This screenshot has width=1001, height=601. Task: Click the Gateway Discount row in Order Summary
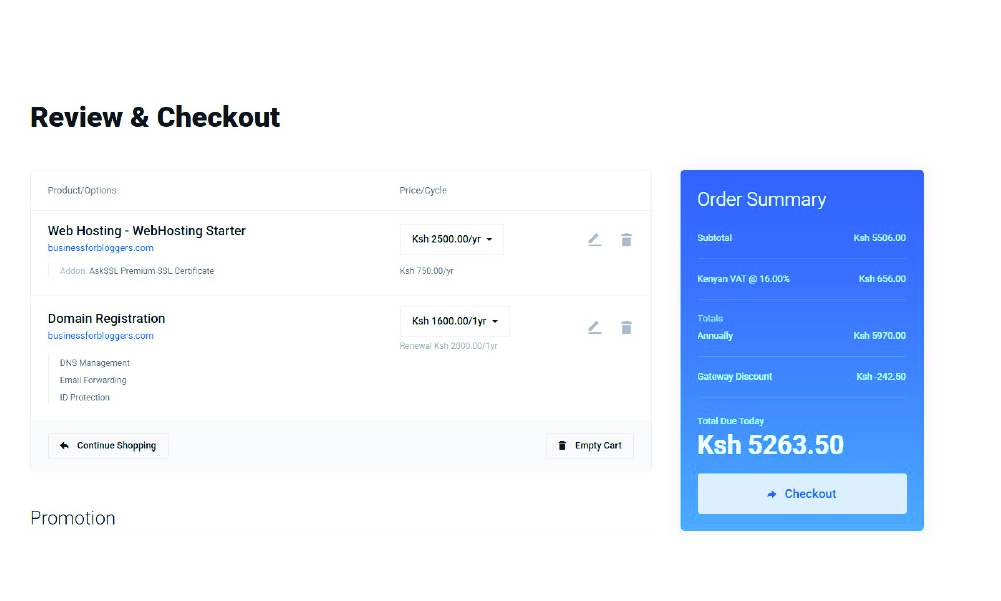pos(801,376)
